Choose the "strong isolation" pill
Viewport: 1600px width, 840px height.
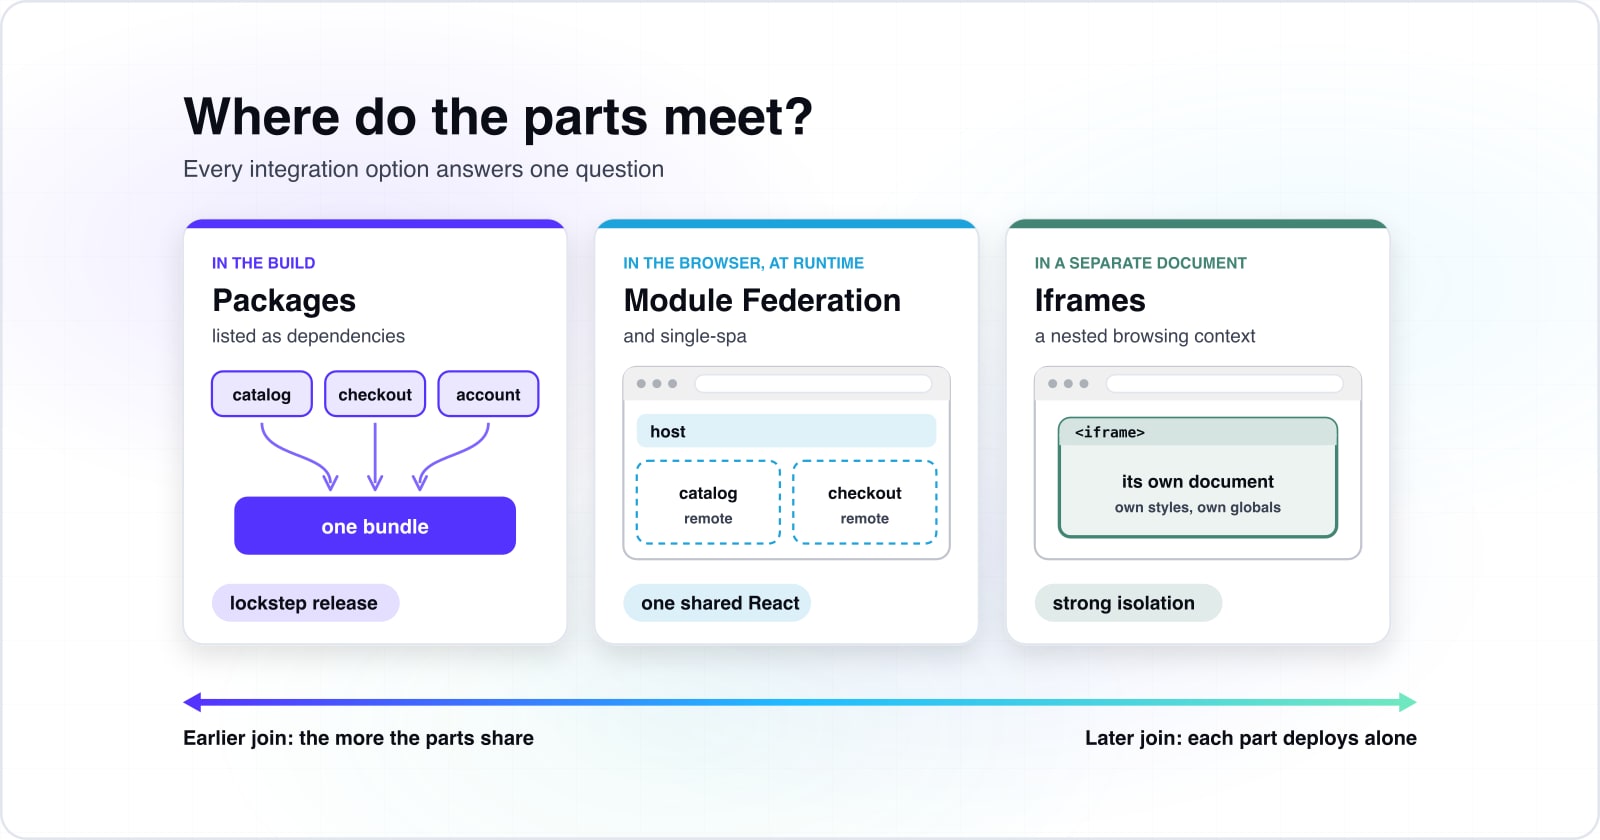tap(1128, 603)
